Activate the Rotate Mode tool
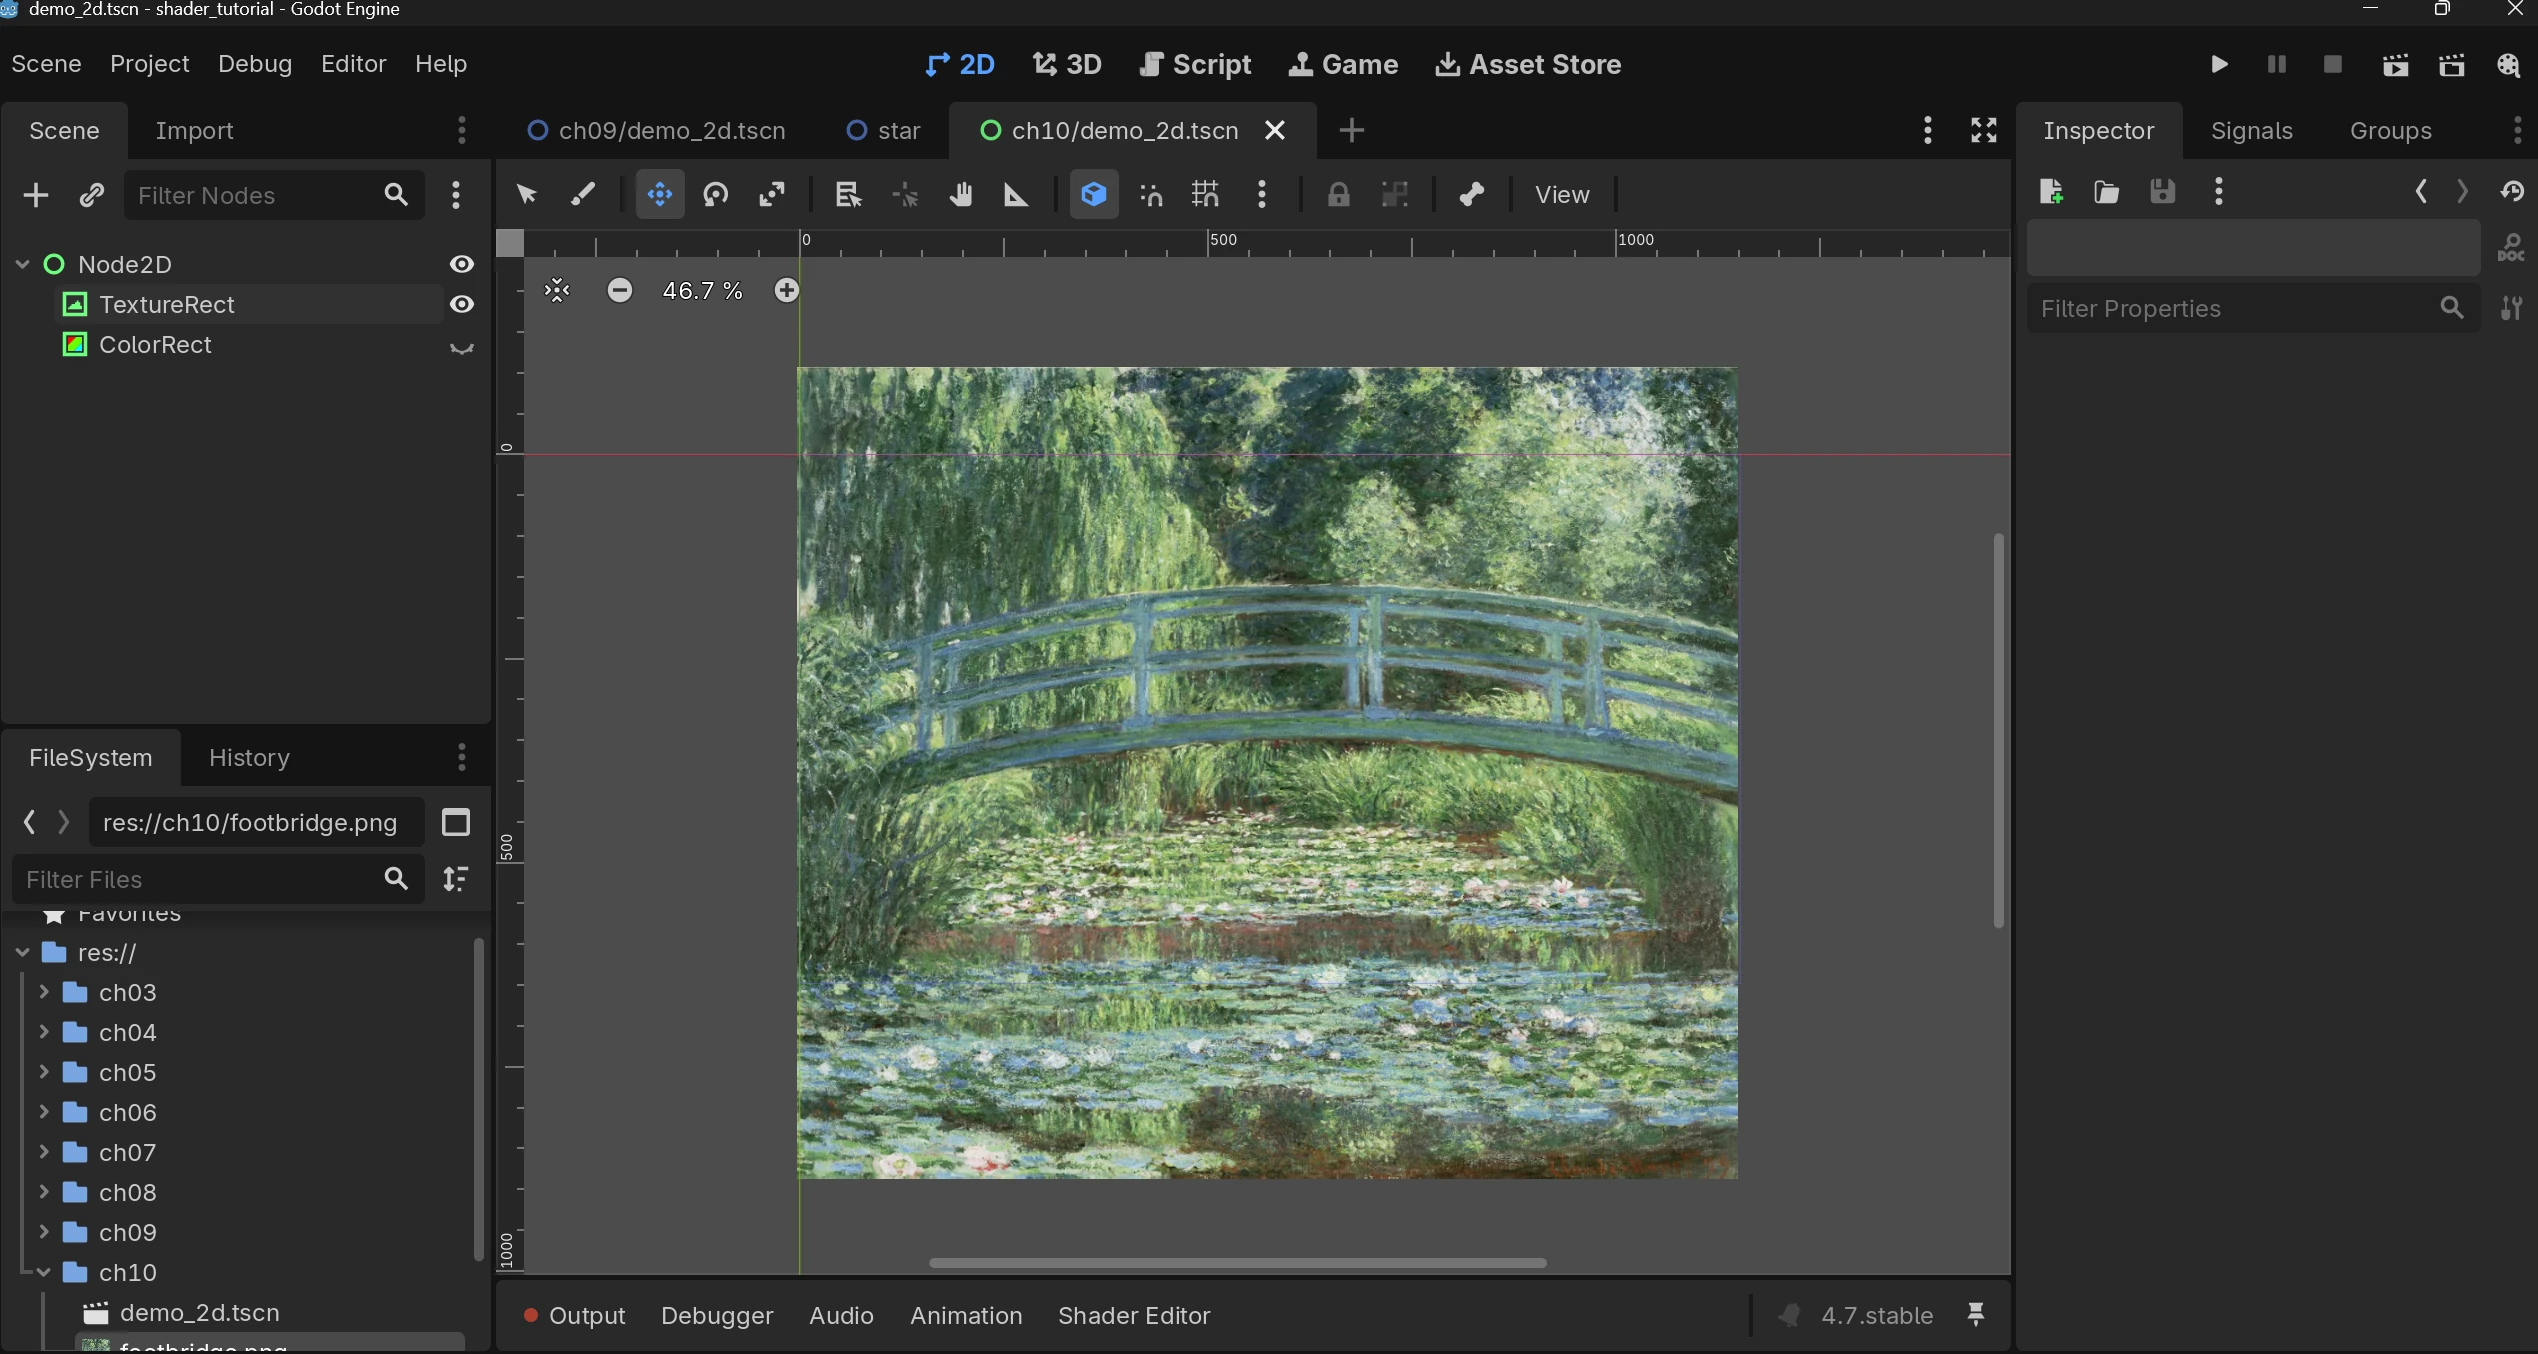Viewport: 2538px width, 1354px height. [715, 194]
